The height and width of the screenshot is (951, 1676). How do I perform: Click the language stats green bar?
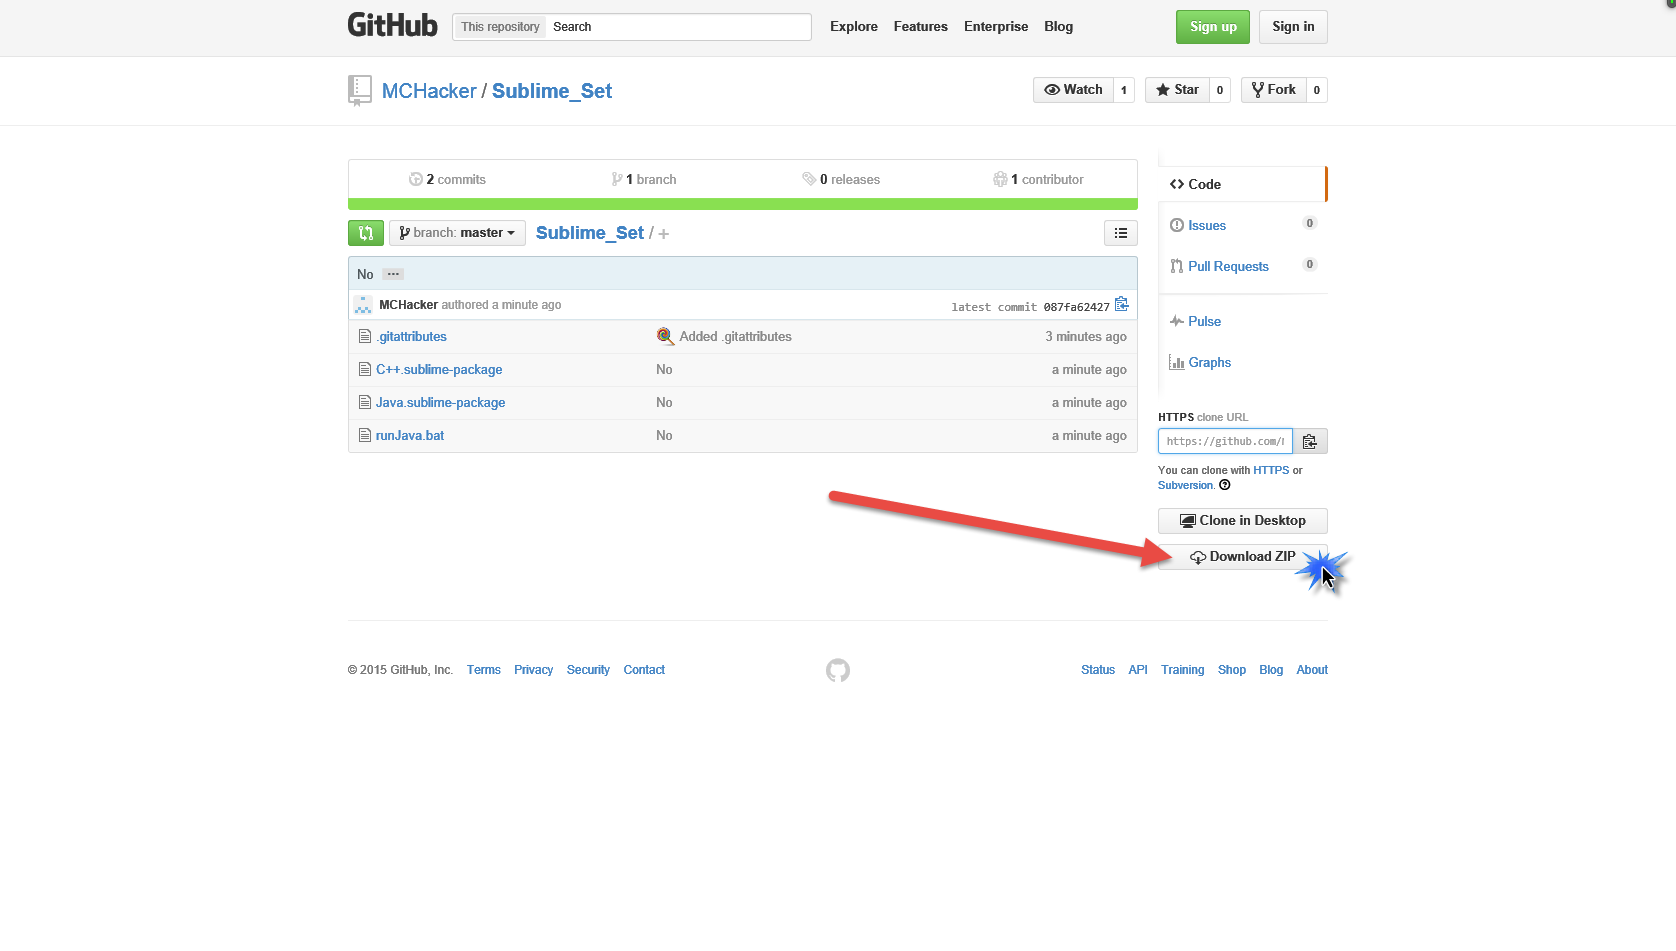coord(743,204)
